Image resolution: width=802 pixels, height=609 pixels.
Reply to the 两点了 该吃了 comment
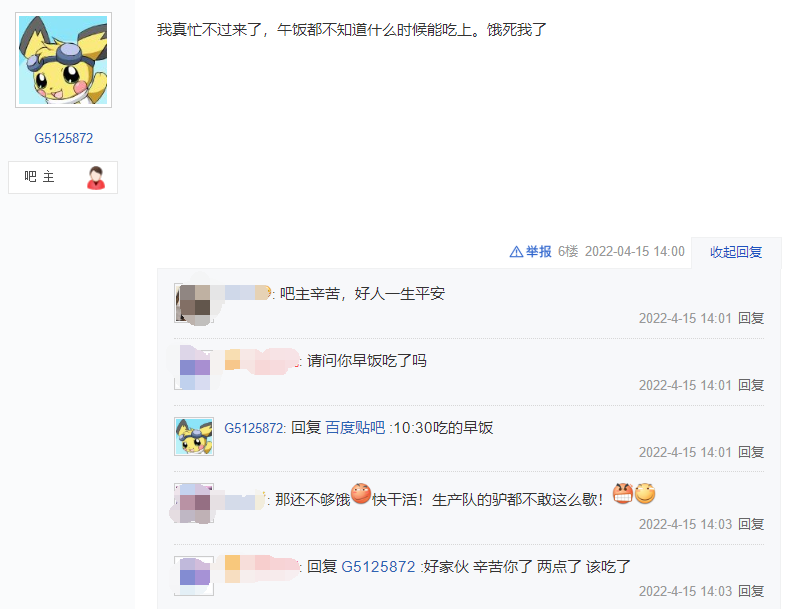click(x=751, y=591)
